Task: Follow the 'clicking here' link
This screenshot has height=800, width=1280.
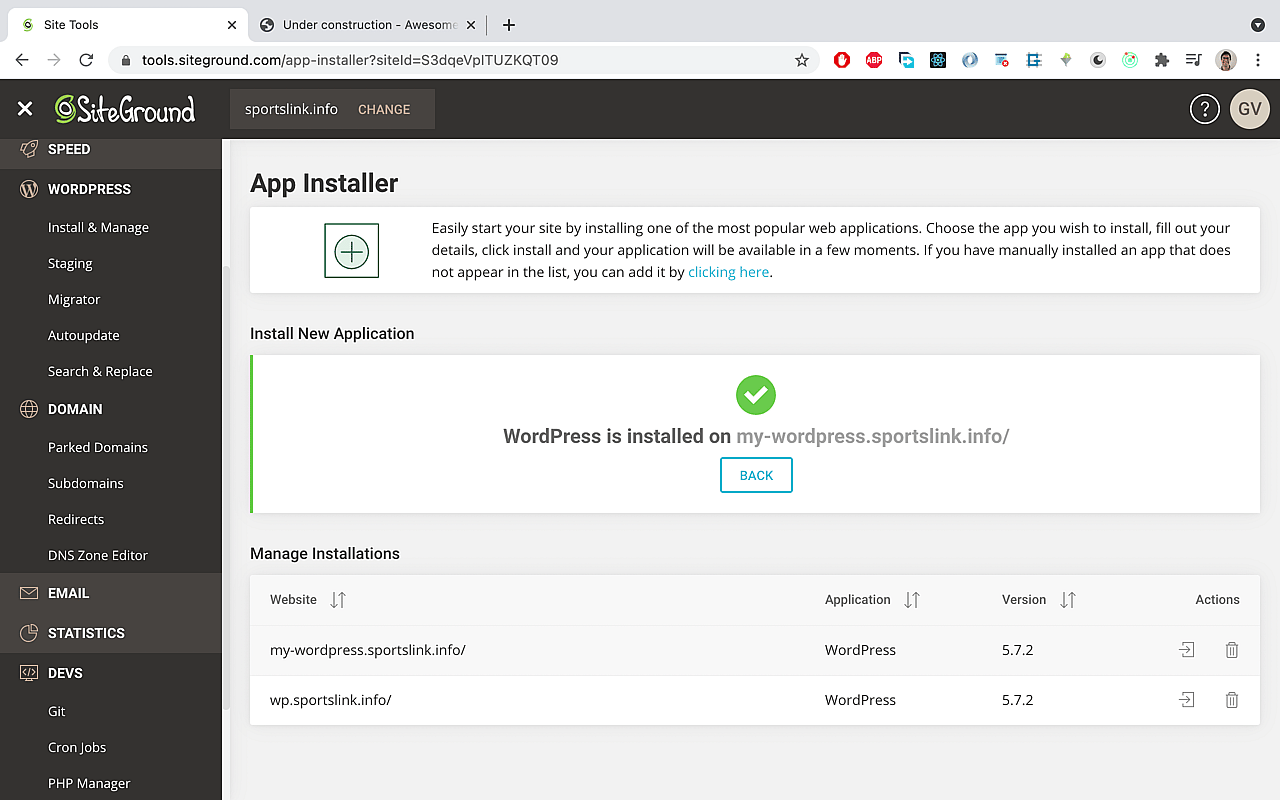Action: click(728, 272)
